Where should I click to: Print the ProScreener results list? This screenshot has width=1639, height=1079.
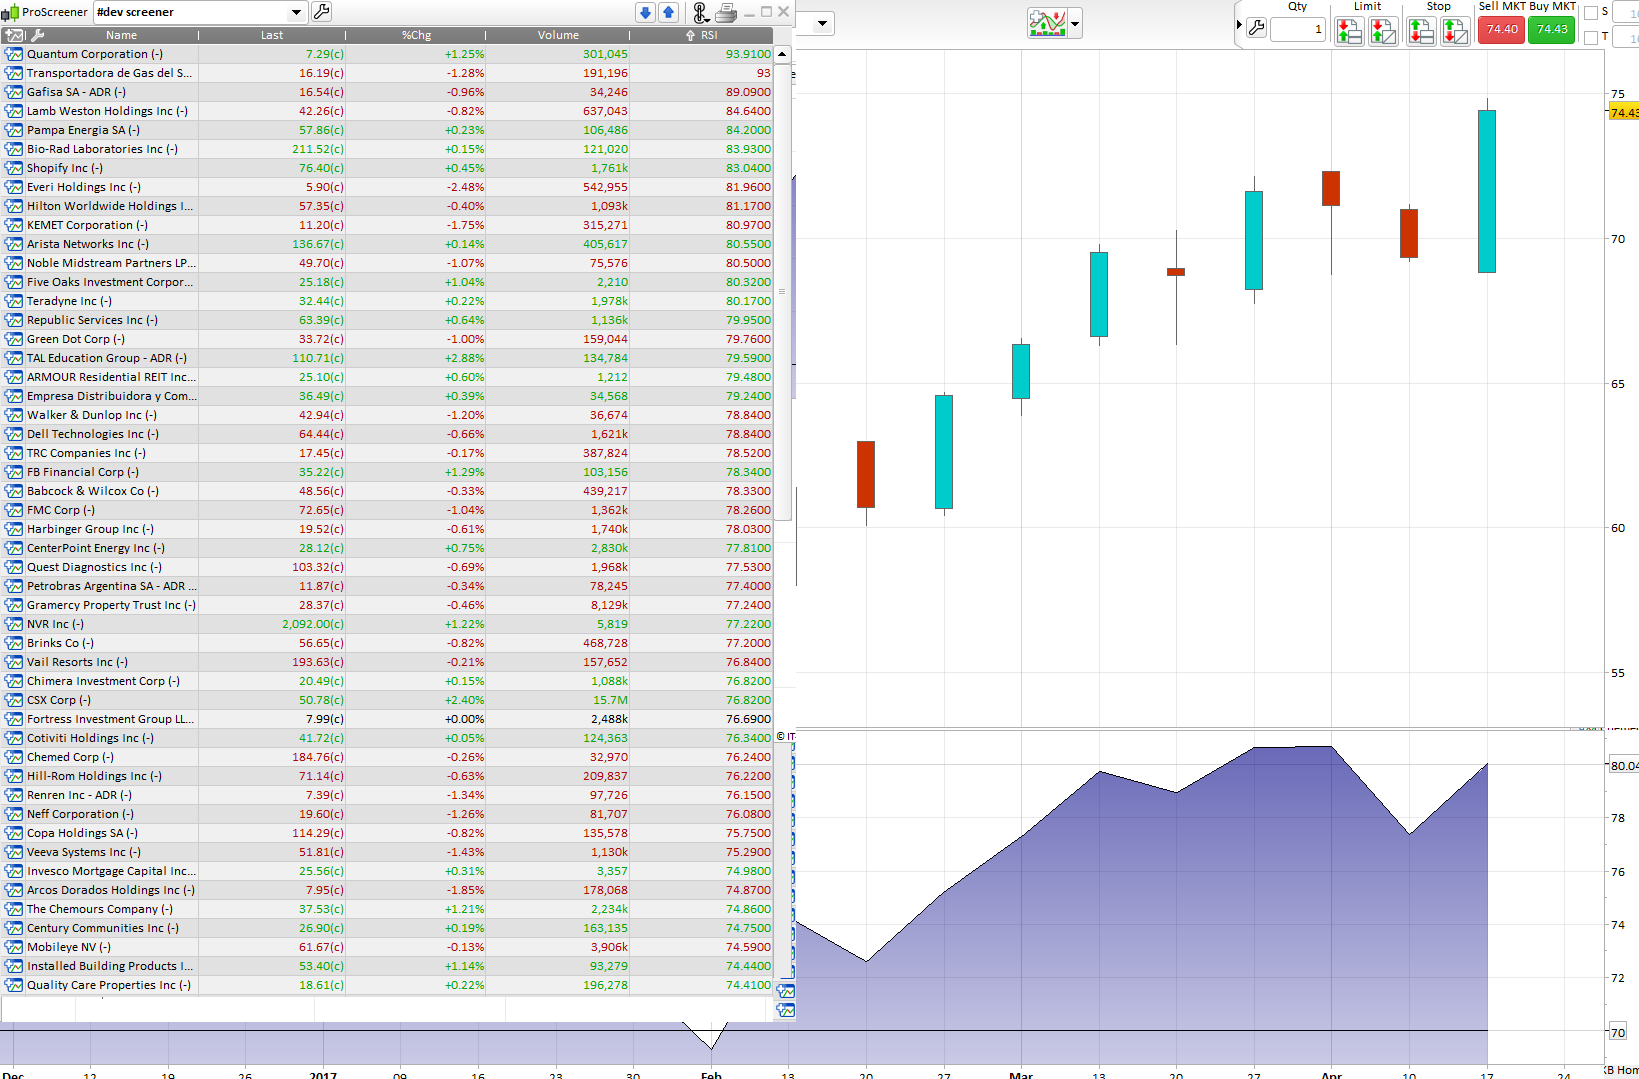(x=727, y=12)
